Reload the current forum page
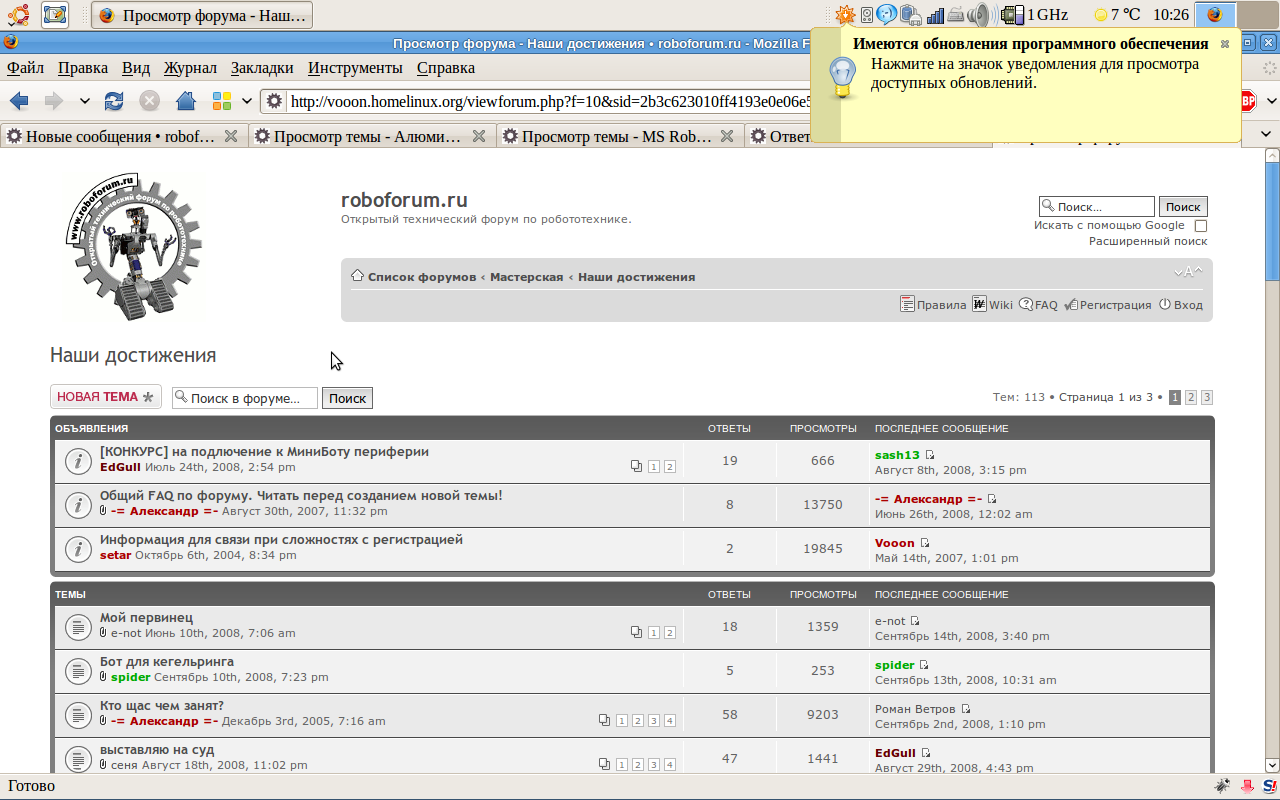The width and height of the screenshot is (1280, 800). coord(115,101)
